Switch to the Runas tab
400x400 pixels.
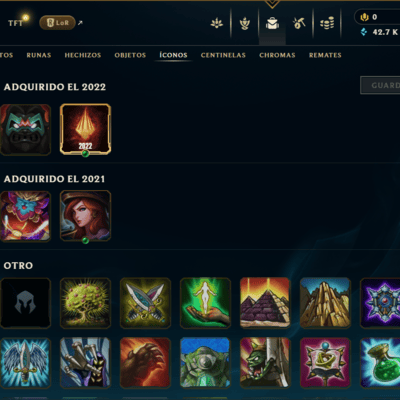tap(39, 55)
